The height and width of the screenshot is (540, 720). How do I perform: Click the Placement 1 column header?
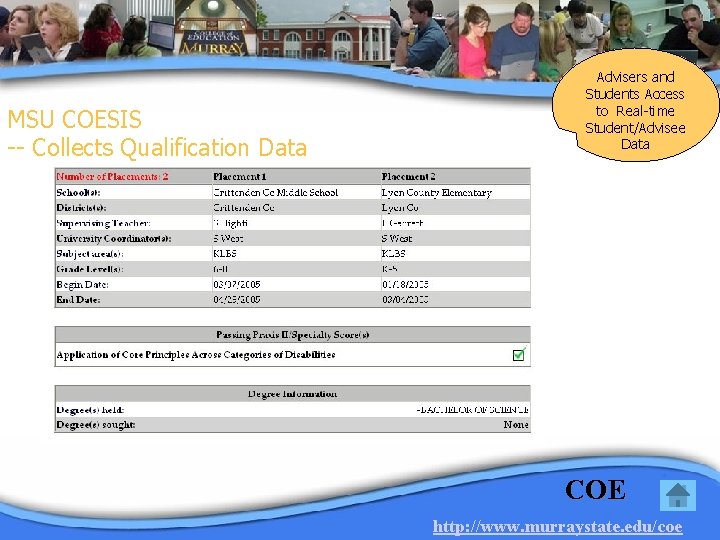pos(239,176)
